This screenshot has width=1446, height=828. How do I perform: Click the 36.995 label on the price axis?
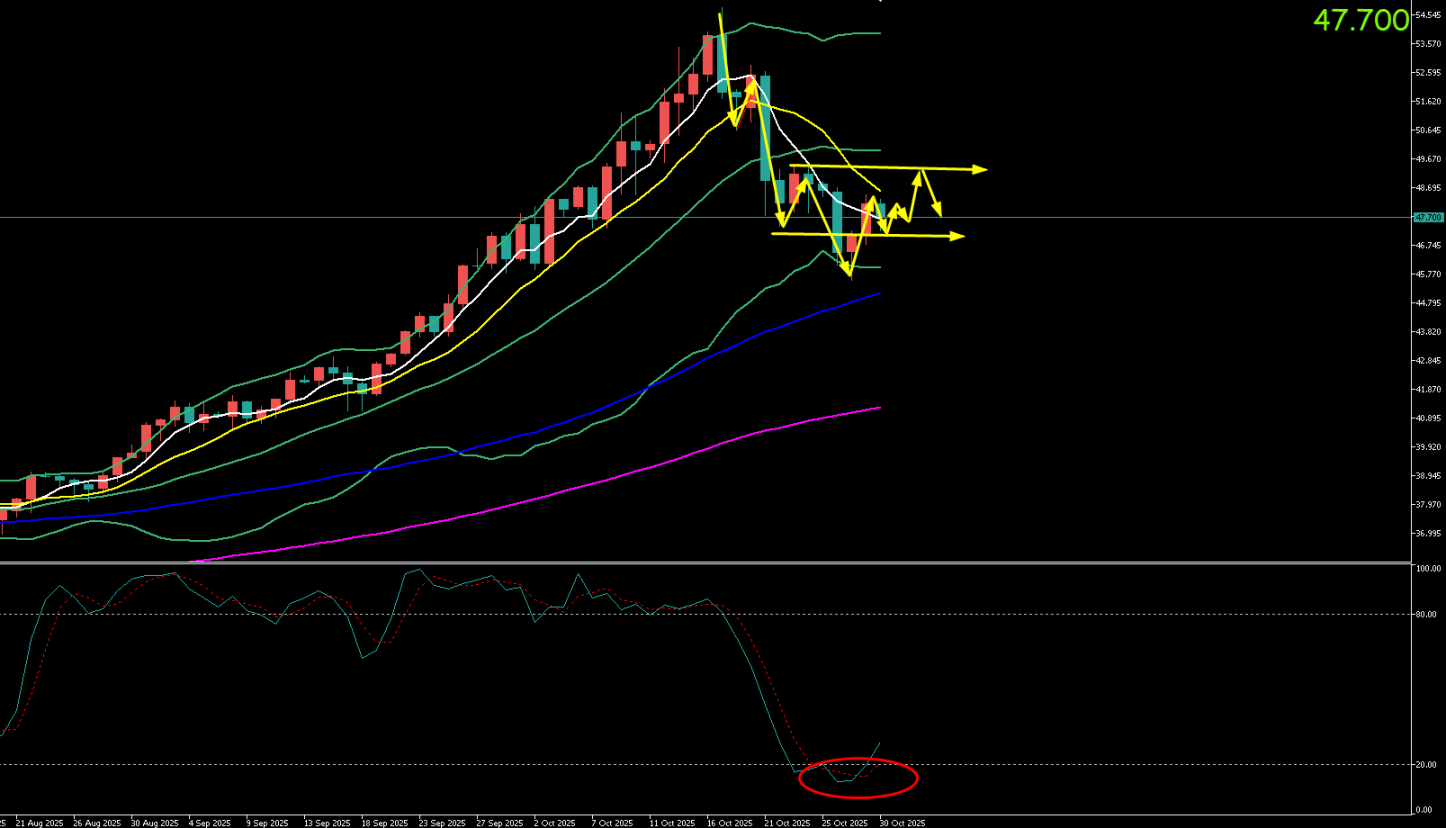click(1427, 533)
